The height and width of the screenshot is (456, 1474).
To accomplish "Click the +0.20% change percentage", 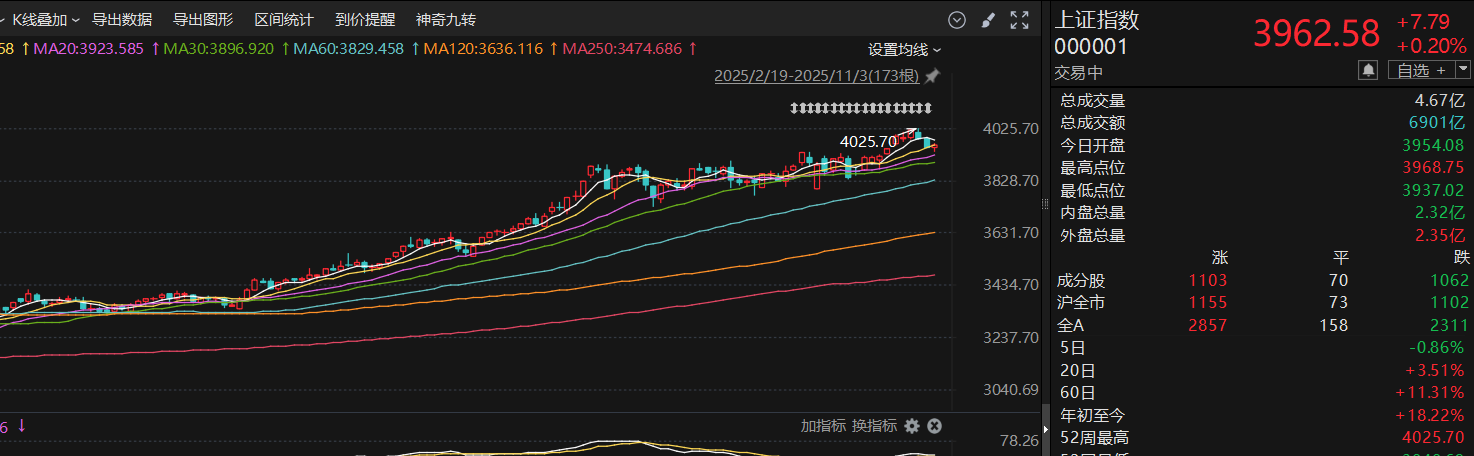I will [x=1432, y=46].
